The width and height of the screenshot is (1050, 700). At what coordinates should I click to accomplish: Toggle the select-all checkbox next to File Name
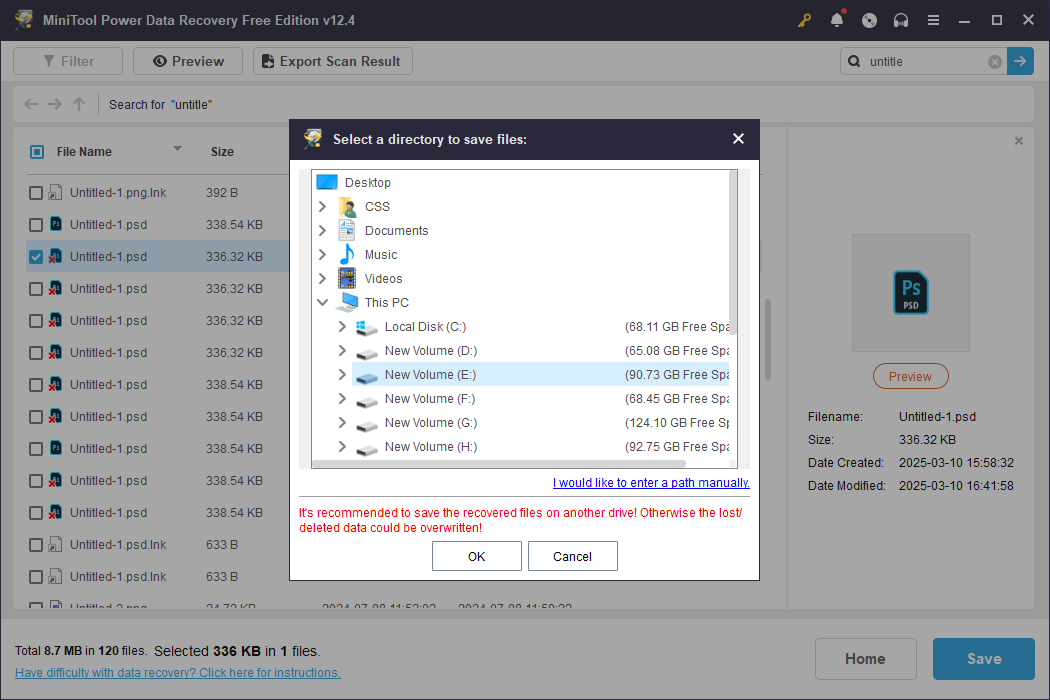point(37,152)
